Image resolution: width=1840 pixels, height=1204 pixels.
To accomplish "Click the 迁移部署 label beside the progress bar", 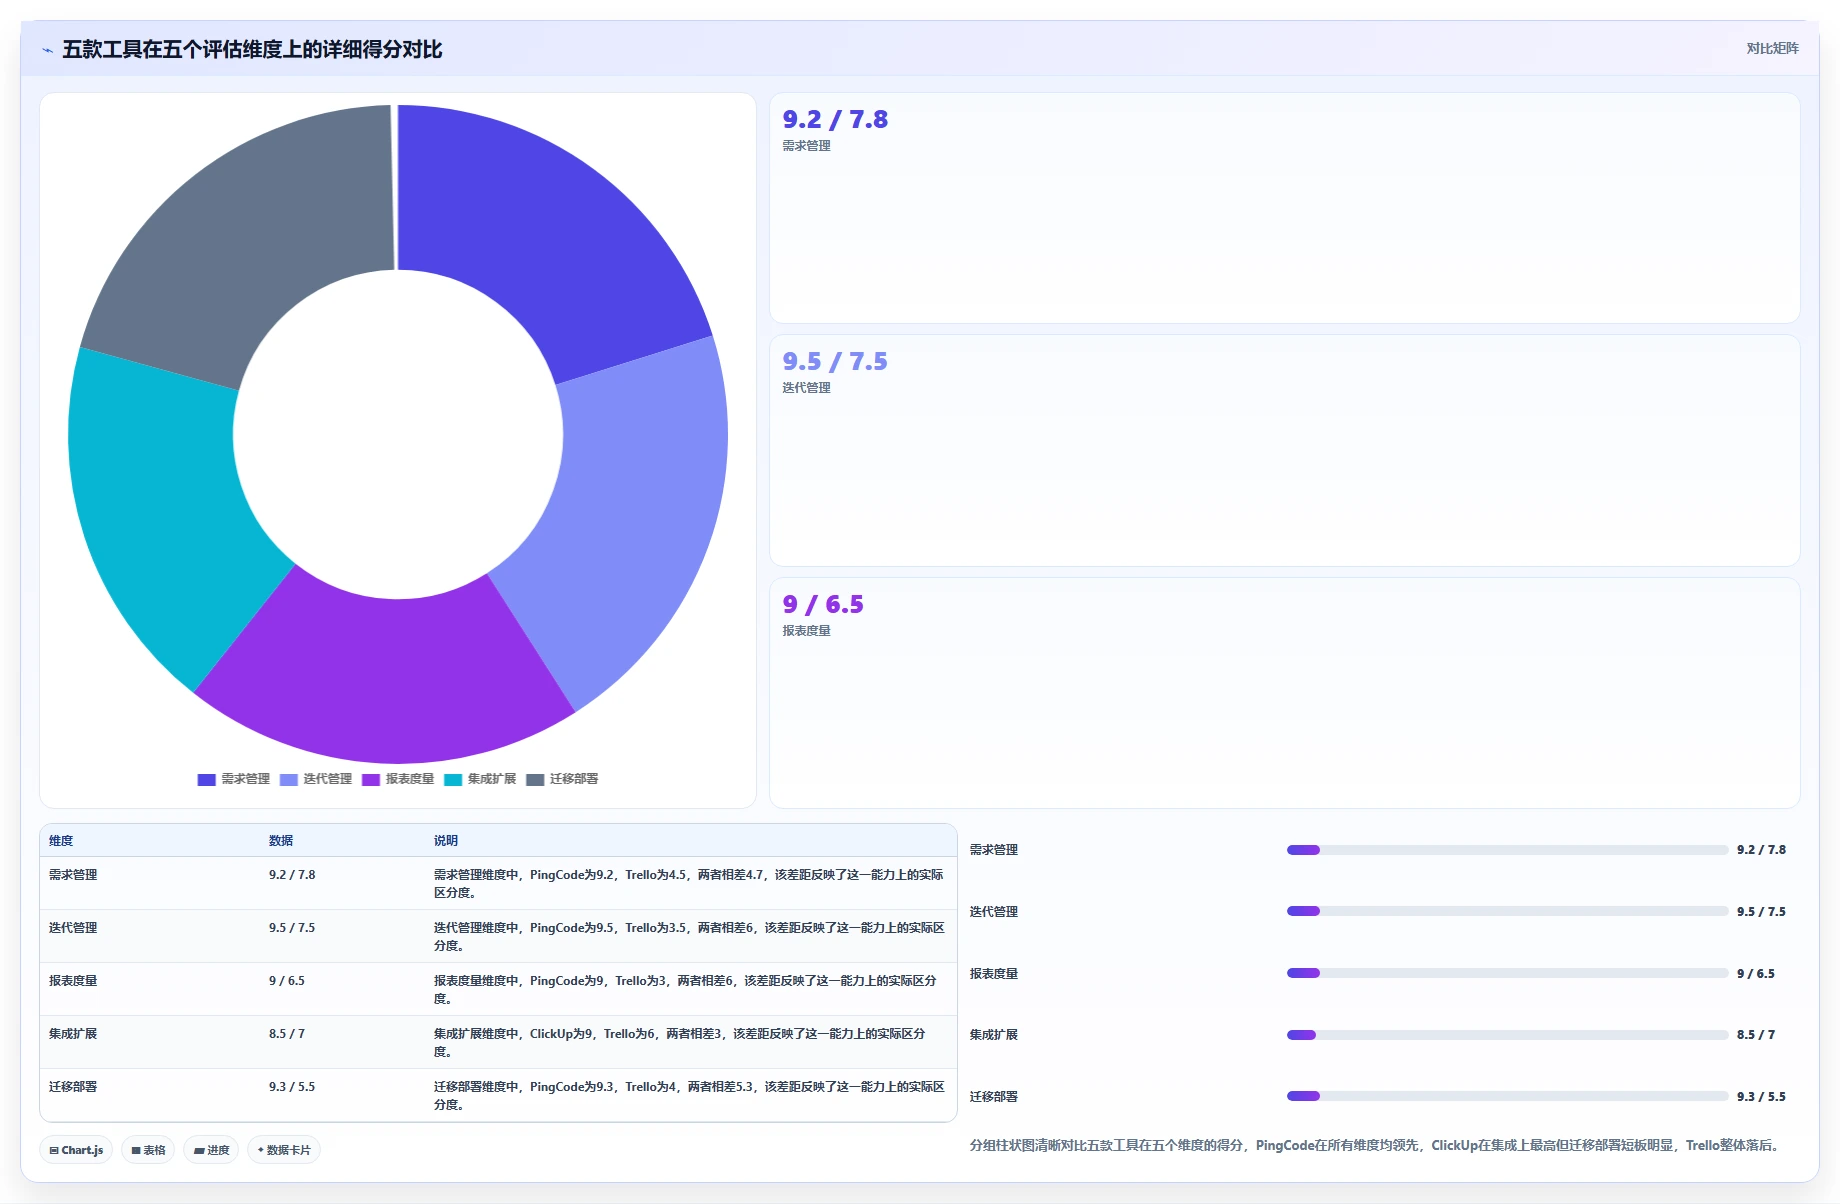I will click(994, 1097).
